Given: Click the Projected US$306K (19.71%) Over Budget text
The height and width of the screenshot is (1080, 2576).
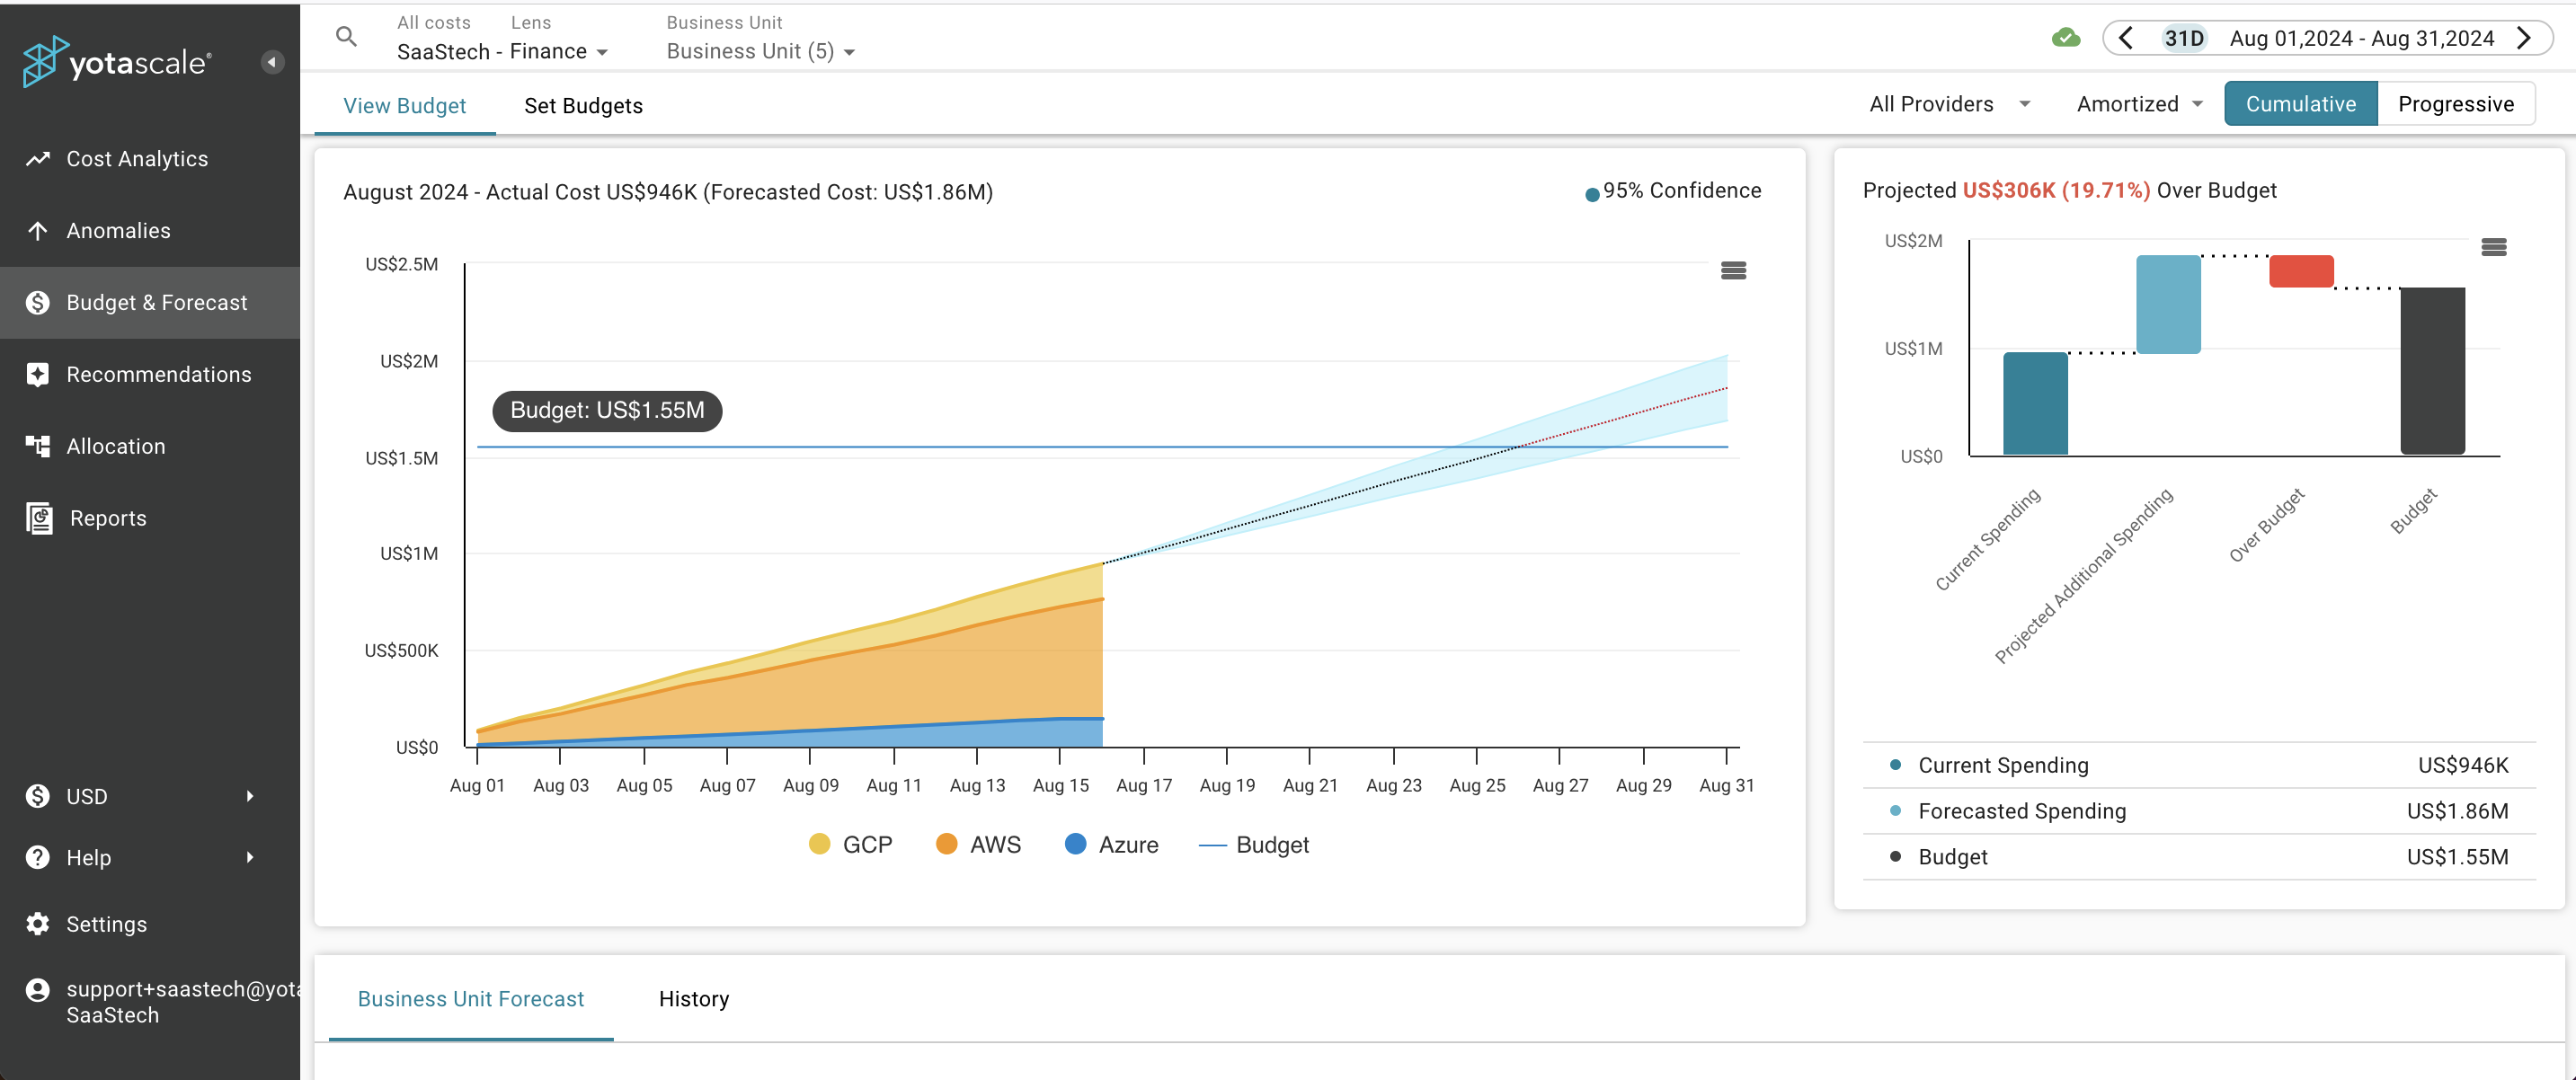Looking at the screenshot, I should 2069,190.
